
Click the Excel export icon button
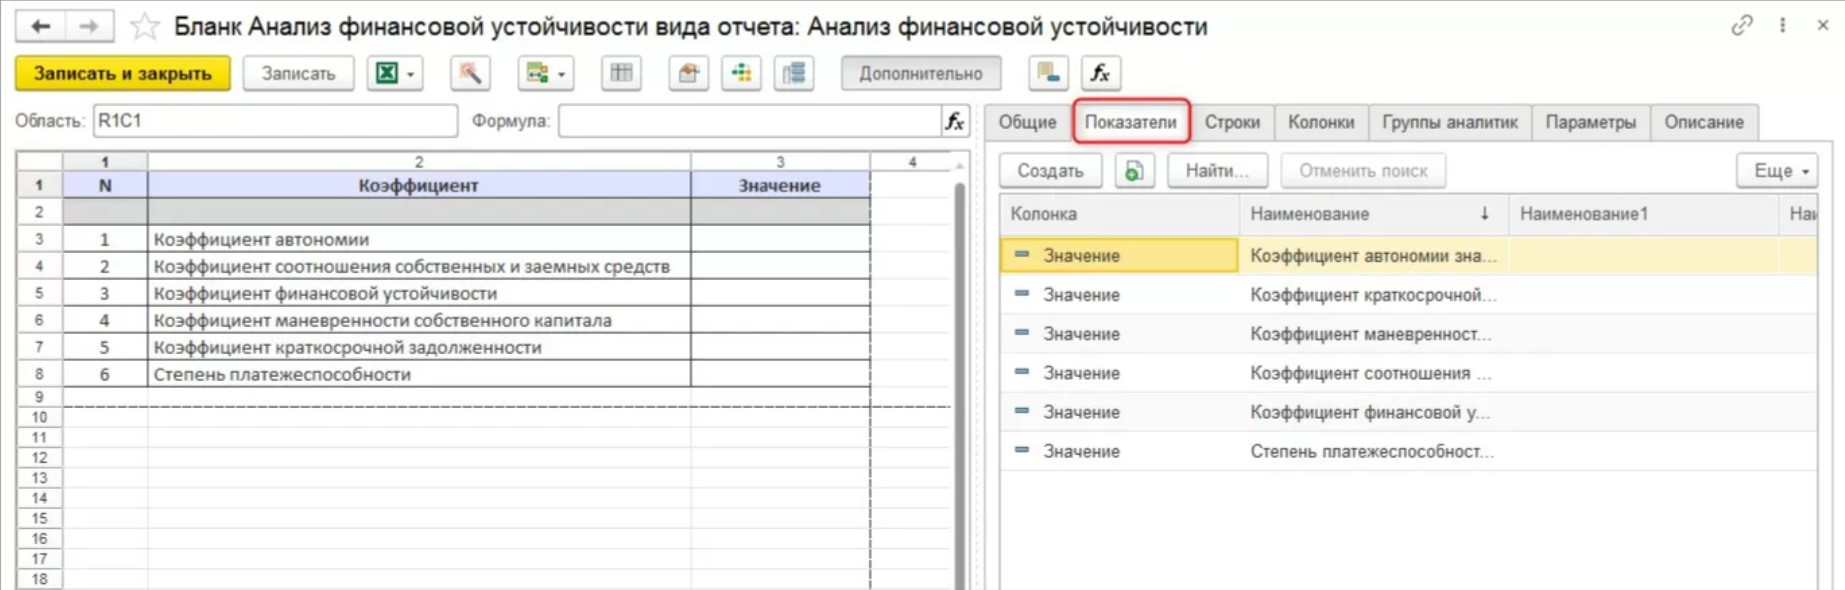point(395,73)
